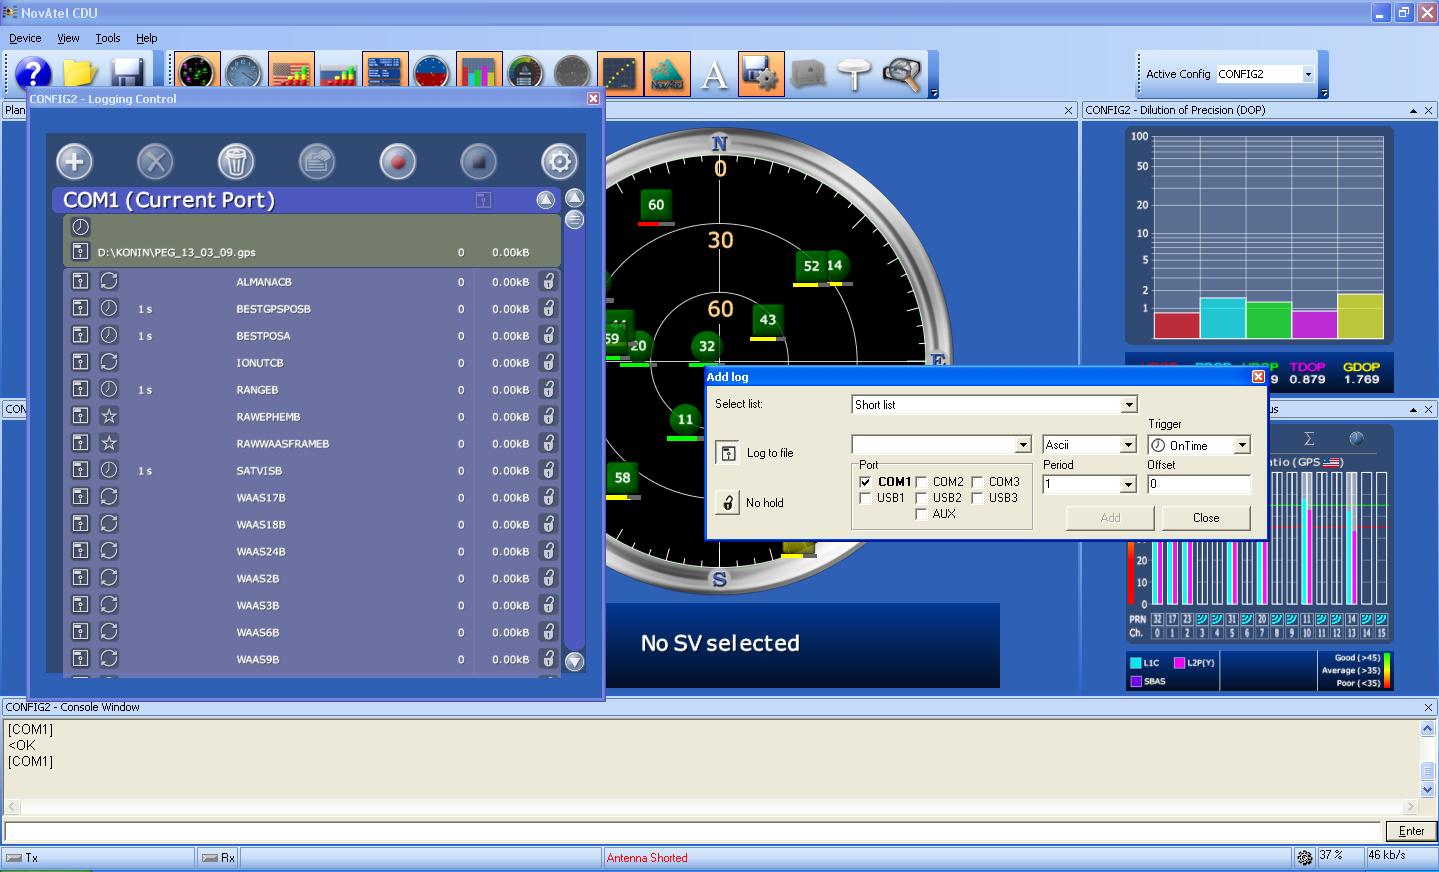
Task: Click the X remove button in Logging Control toolbar
Action: coord(155,161)
